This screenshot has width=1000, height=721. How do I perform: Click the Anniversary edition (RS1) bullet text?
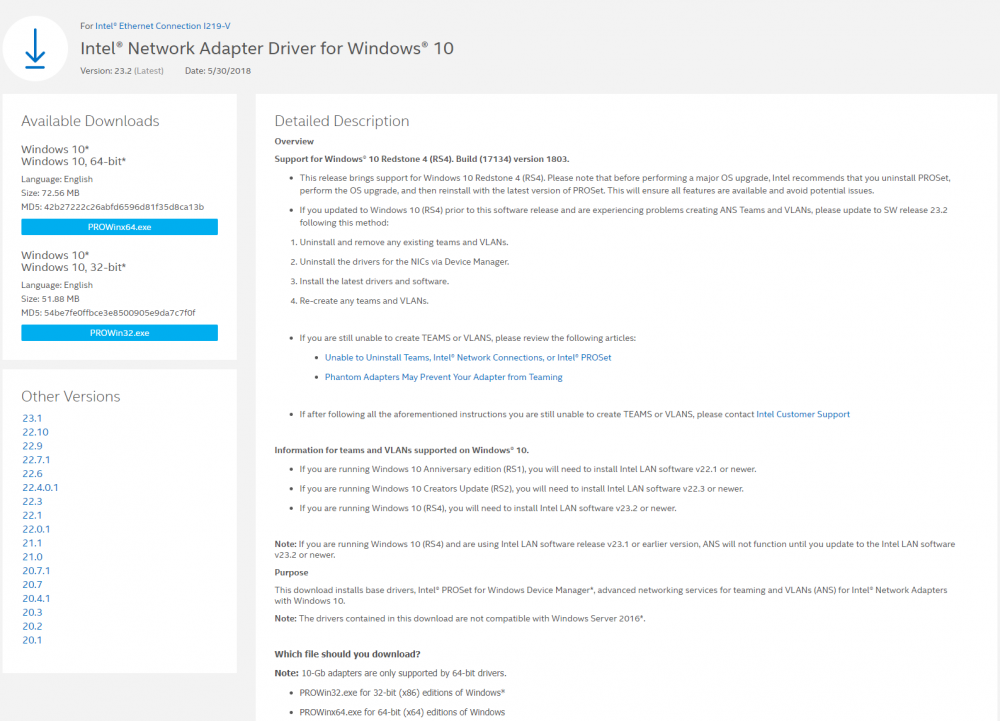(x=528, y=469)
